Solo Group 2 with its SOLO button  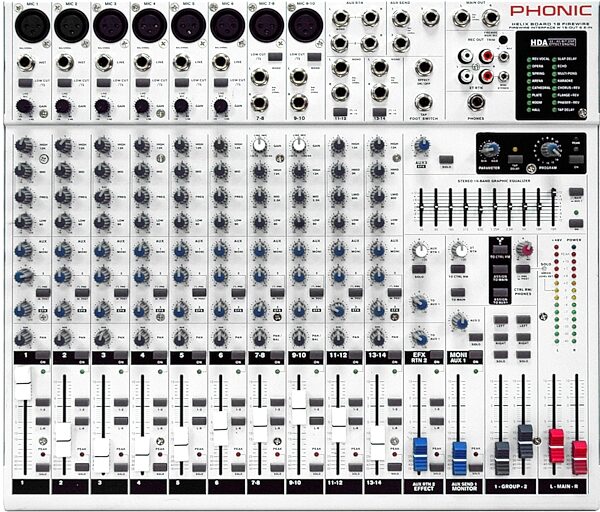523,354
